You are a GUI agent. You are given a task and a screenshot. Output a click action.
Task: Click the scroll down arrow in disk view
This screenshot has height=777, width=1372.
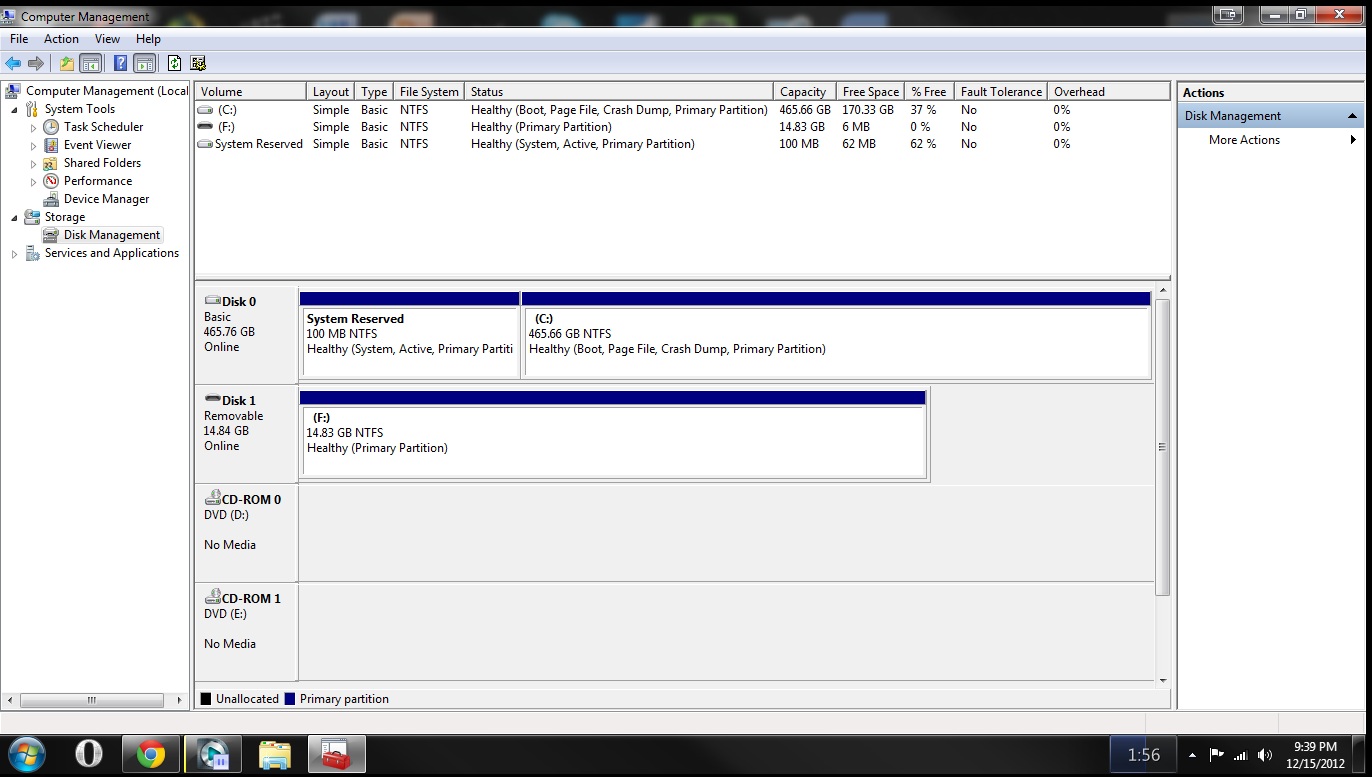pyautogui.click(x=1162, y=680)
